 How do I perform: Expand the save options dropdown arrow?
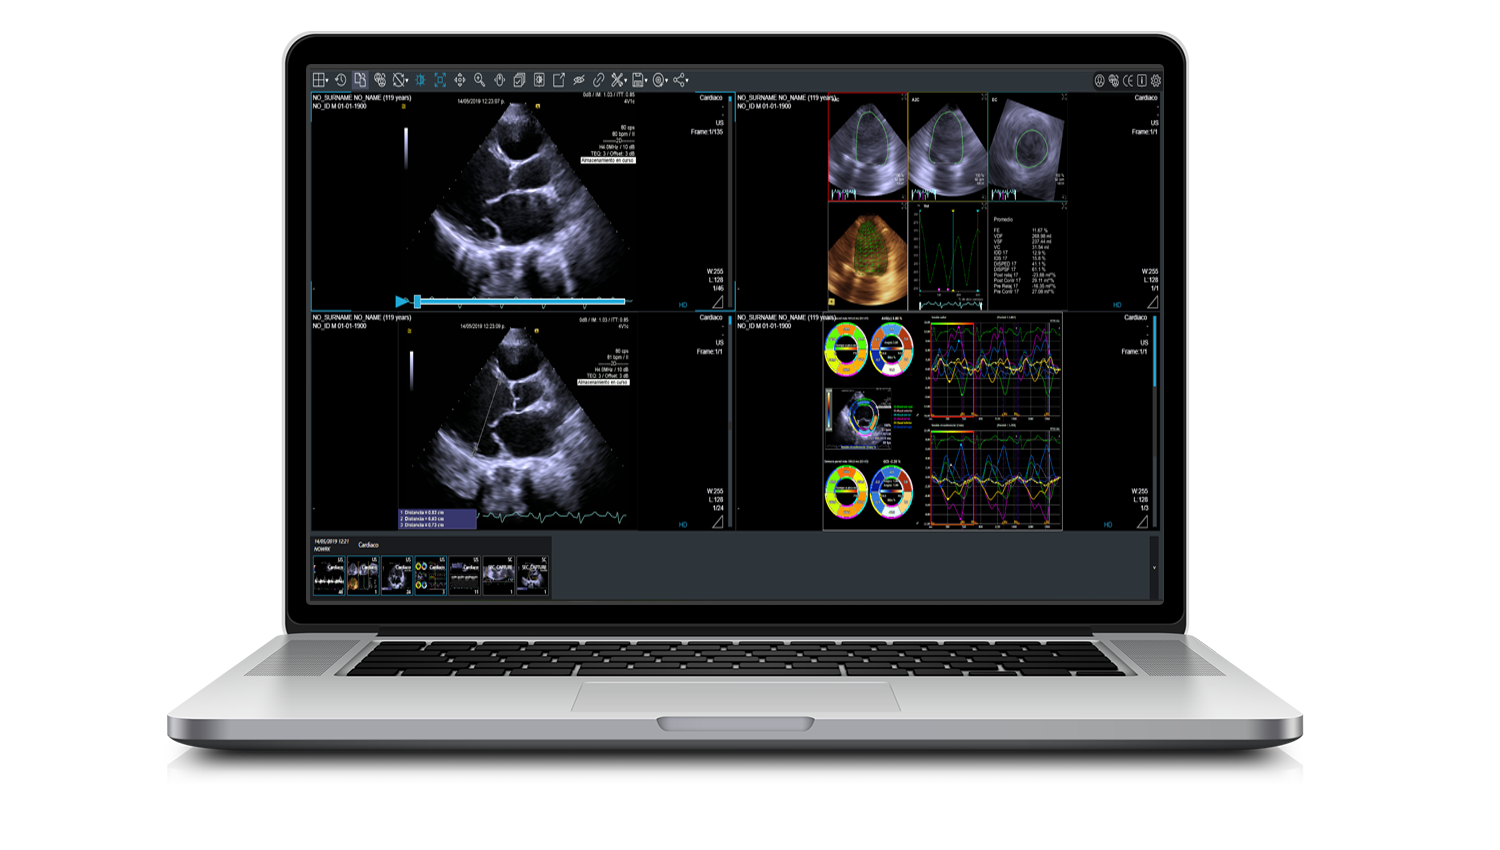coord(646,81)
